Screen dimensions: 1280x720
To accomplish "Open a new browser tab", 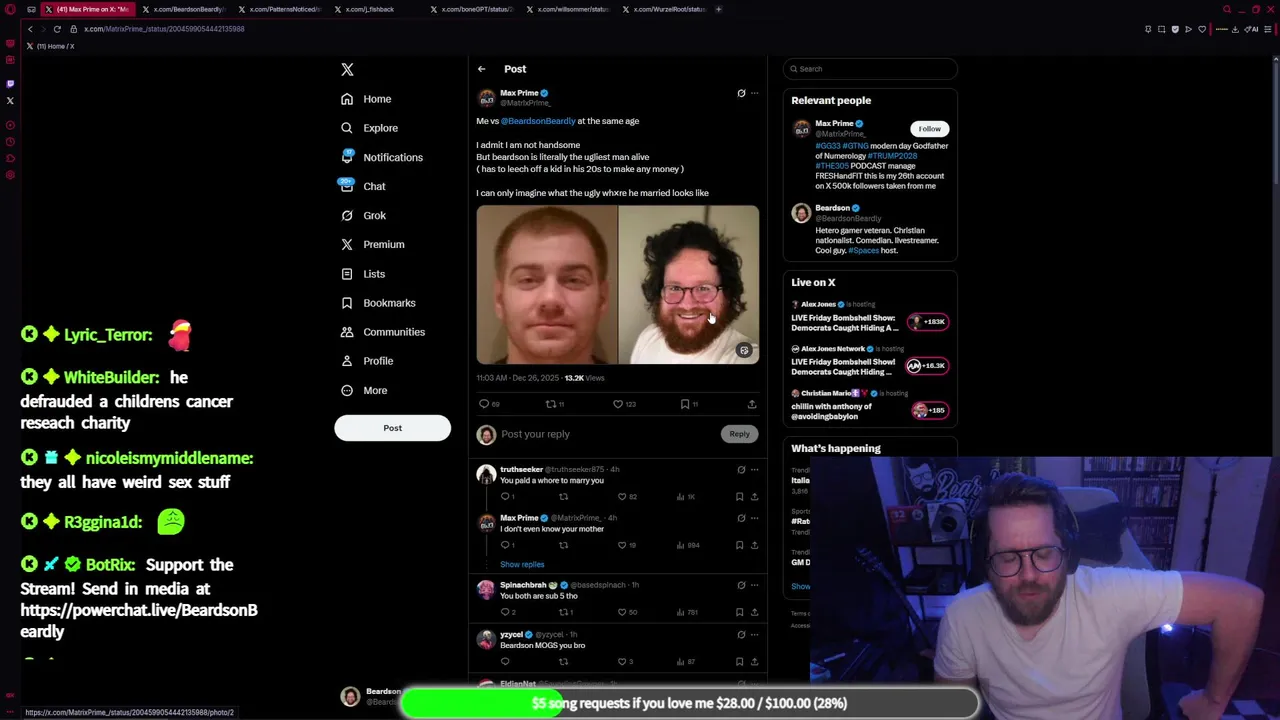I will [x=718, y=9].
